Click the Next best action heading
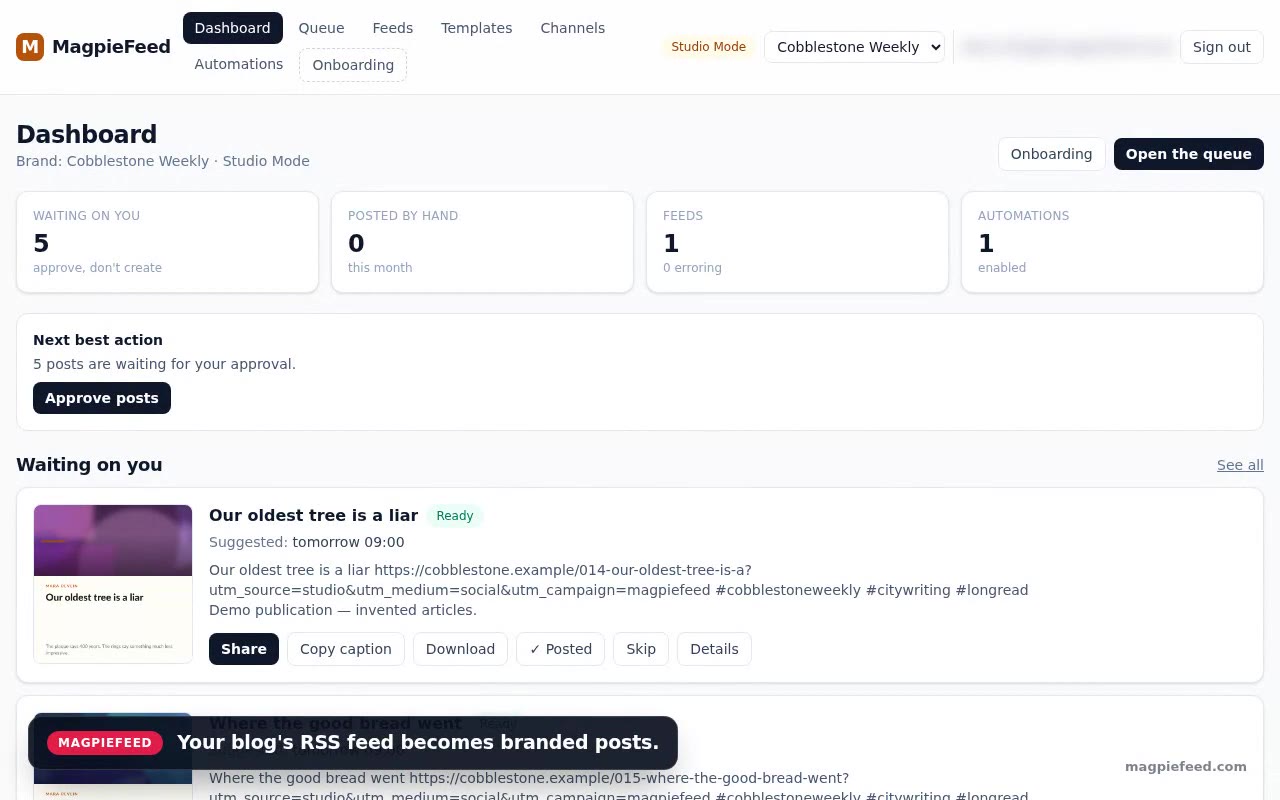The image size is (1280, 800). 98,340
